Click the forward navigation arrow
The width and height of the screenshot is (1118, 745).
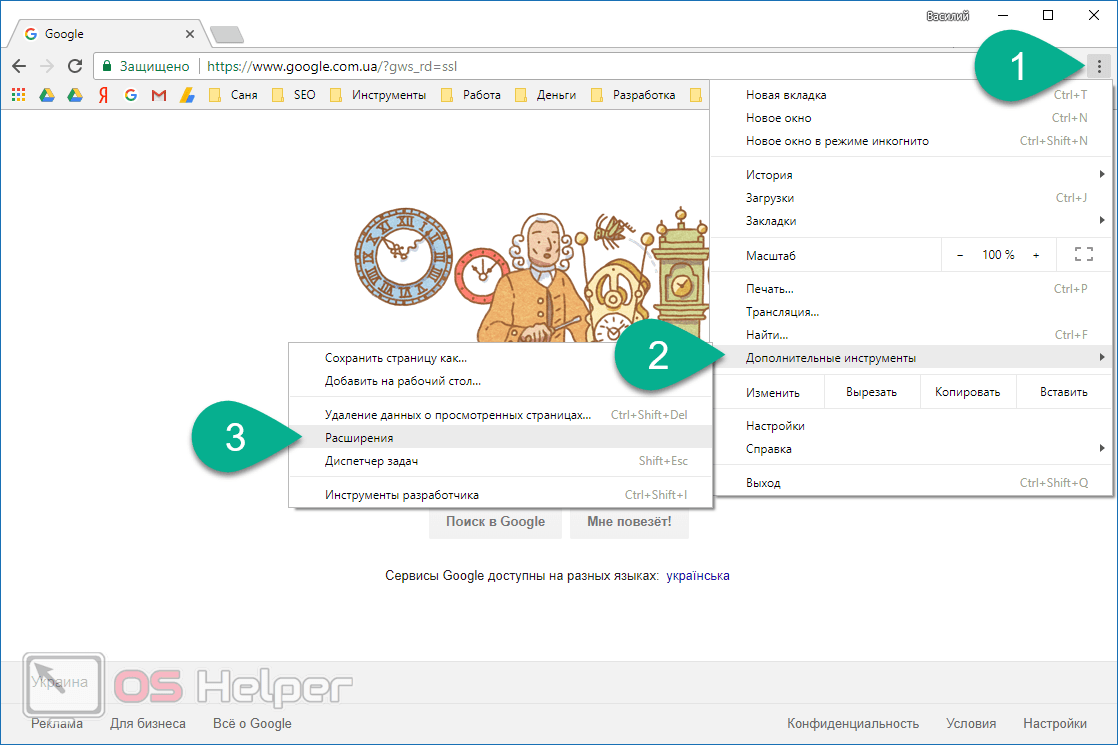tap(47, 66)
